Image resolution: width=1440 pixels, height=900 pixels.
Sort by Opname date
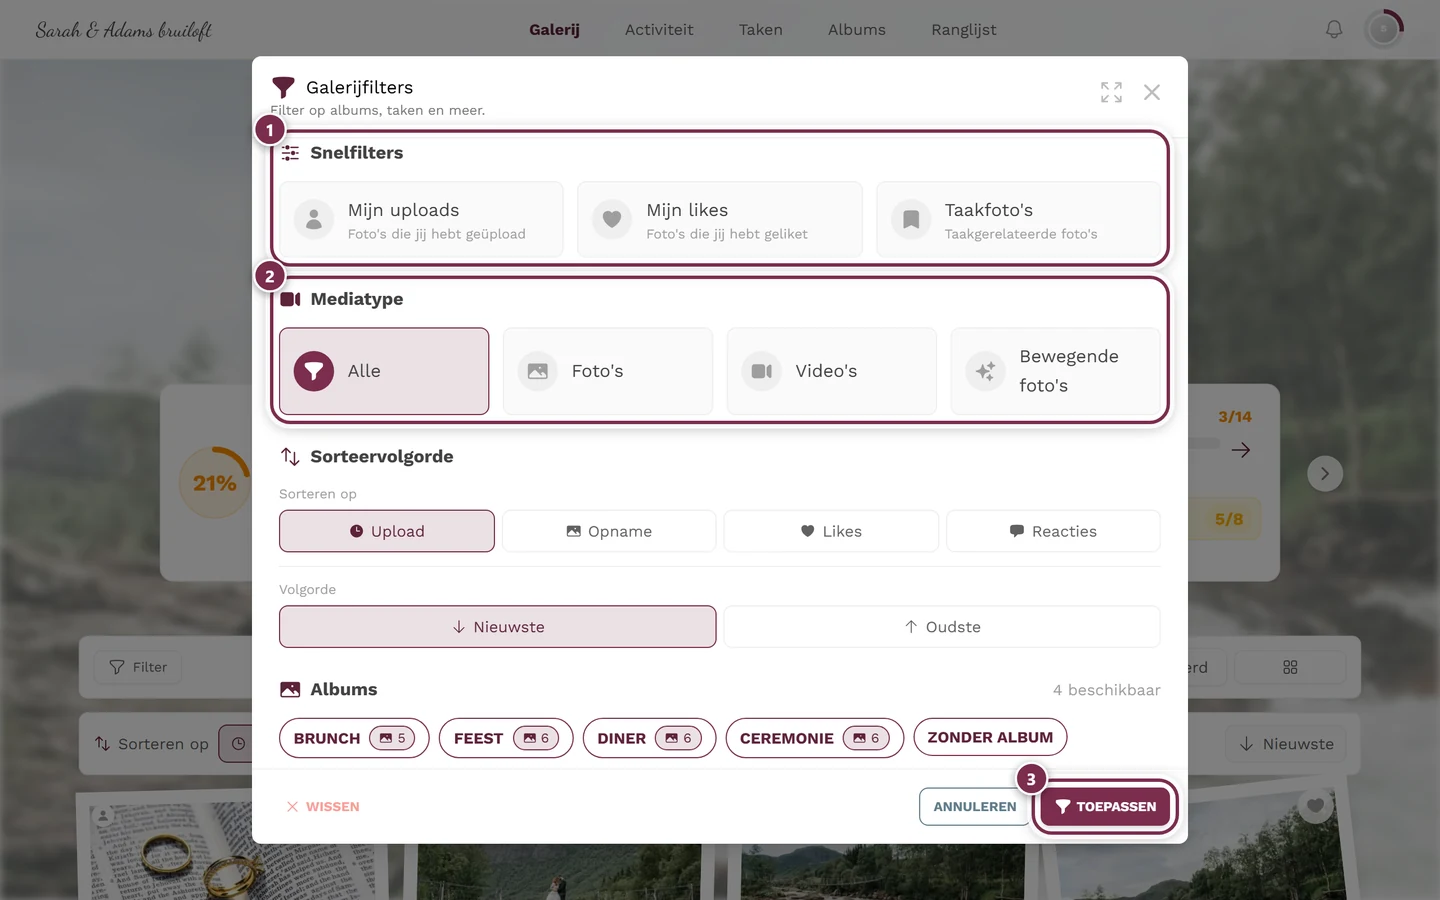(x=609, y=531)
